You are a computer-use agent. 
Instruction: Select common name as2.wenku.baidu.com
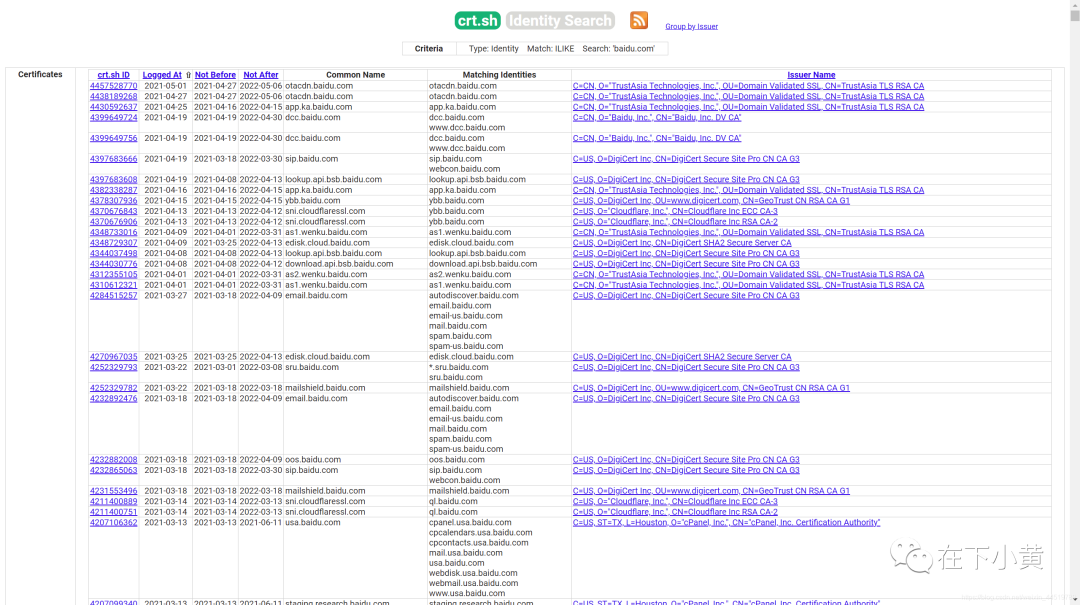tap(326, 274)
